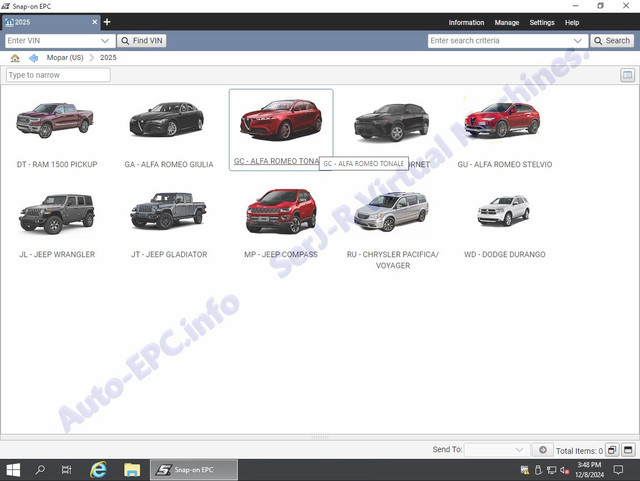The height and width of the screenshot is (481, 640).
Task: Close the 2025 tab
Action: pos(95,22)
